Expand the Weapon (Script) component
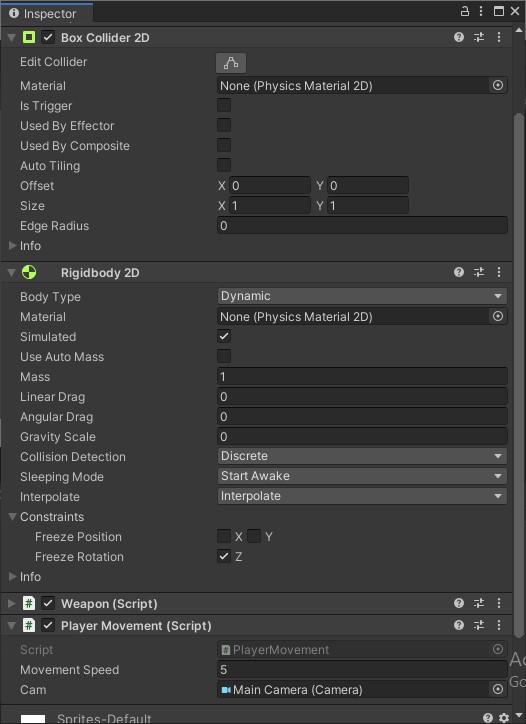 click(x=12, y=603)
